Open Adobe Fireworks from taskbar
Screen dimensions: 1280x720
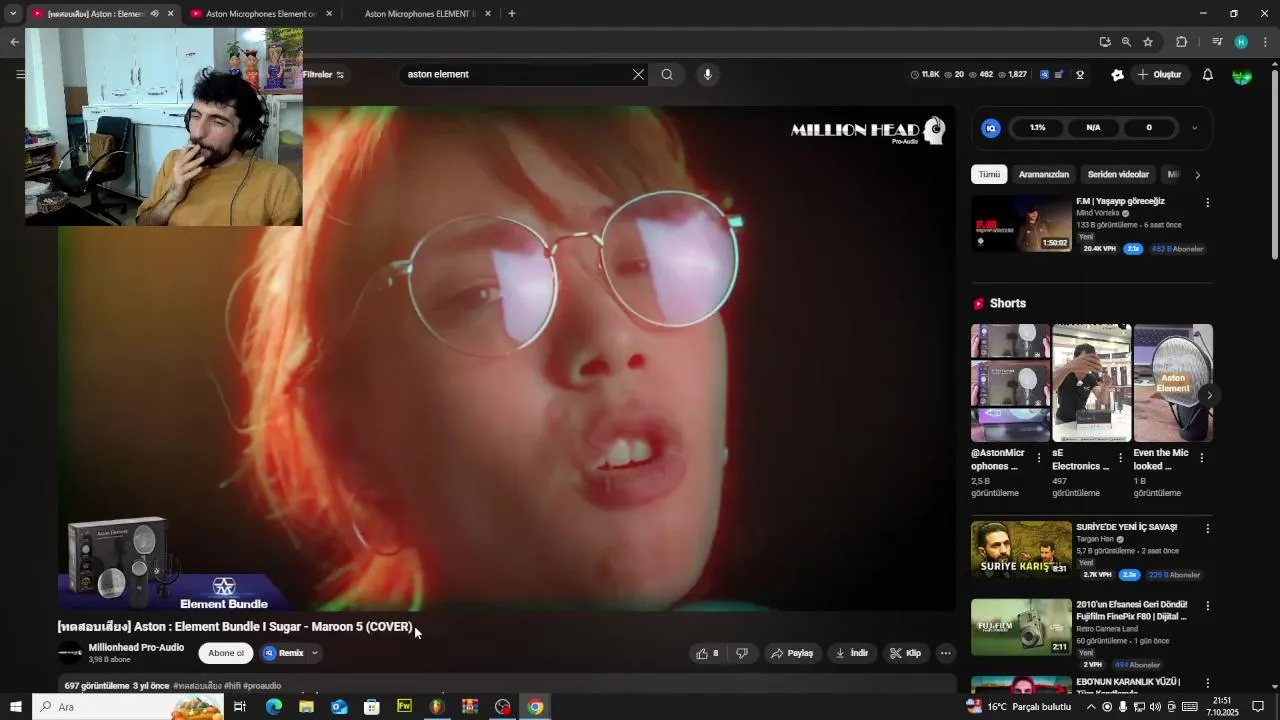pyautogui.click(x=404, y=707)
